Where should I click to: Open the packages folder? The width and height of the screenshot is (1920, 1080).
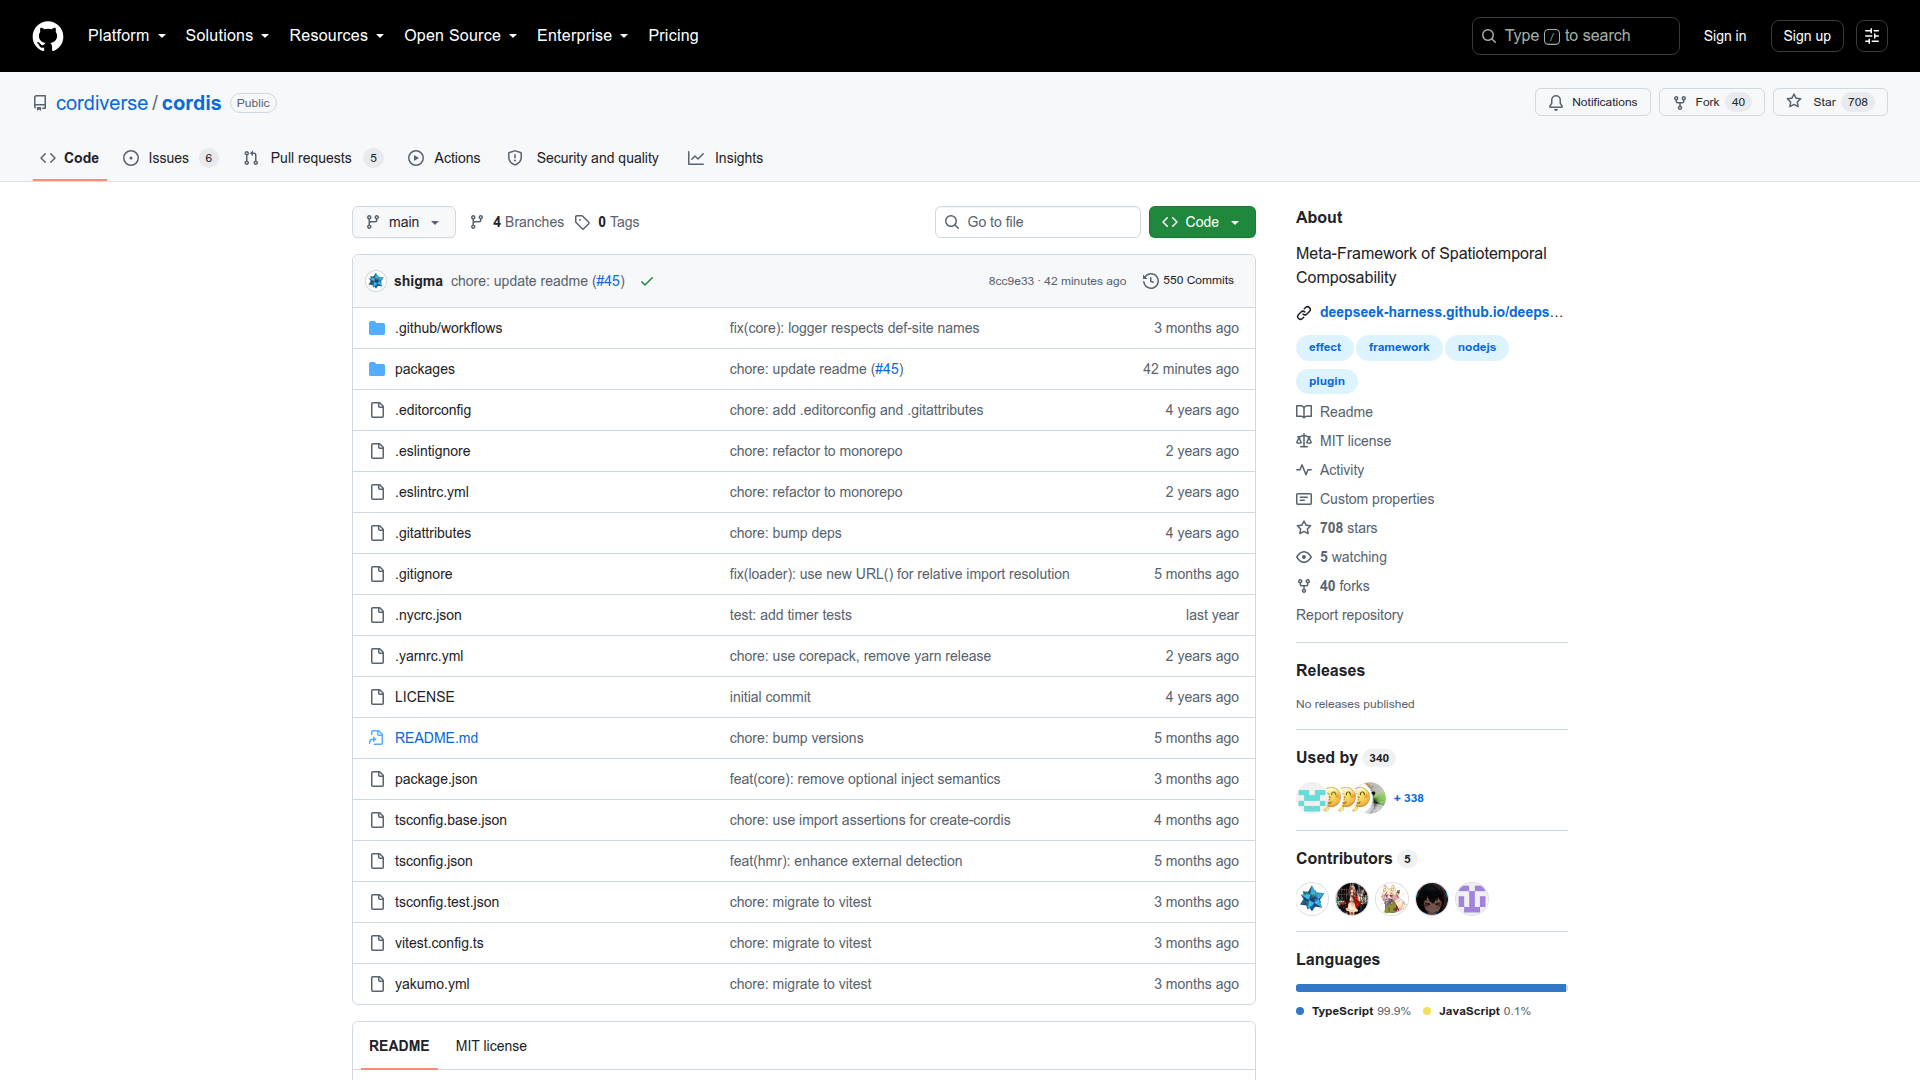424,369
